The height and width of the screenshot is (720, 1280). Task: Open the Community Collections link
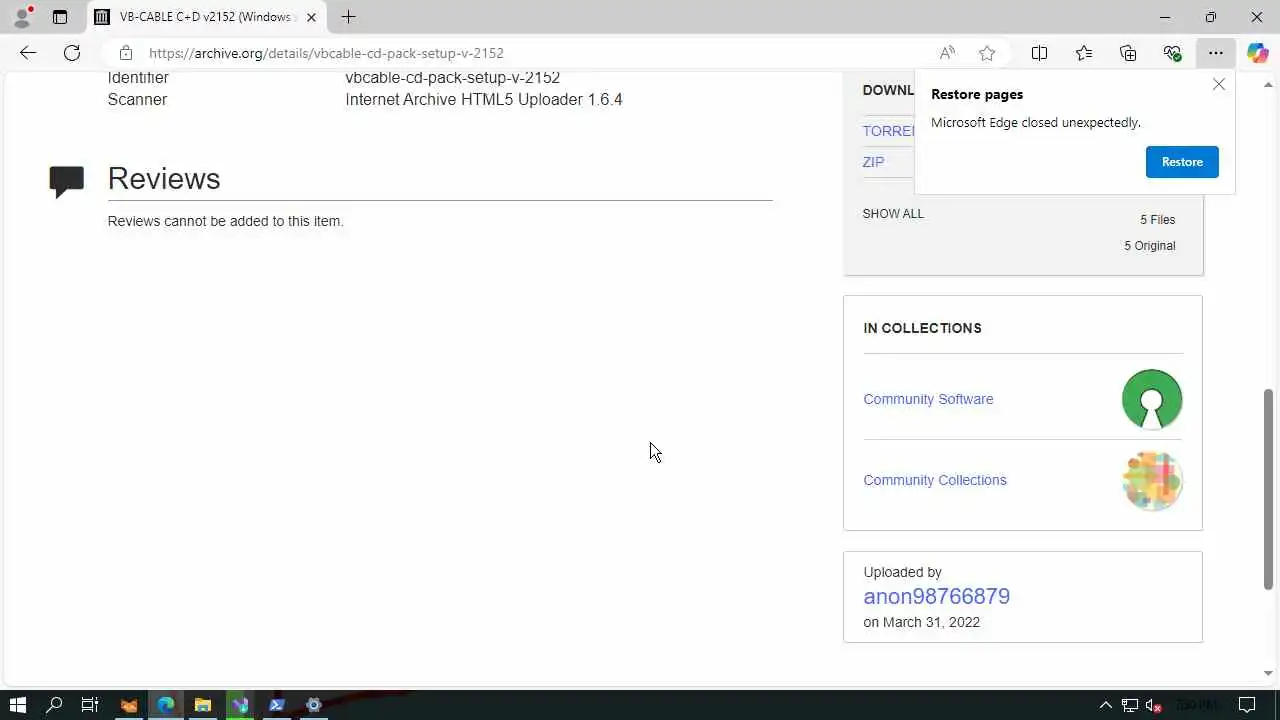(x=935, y=480)
